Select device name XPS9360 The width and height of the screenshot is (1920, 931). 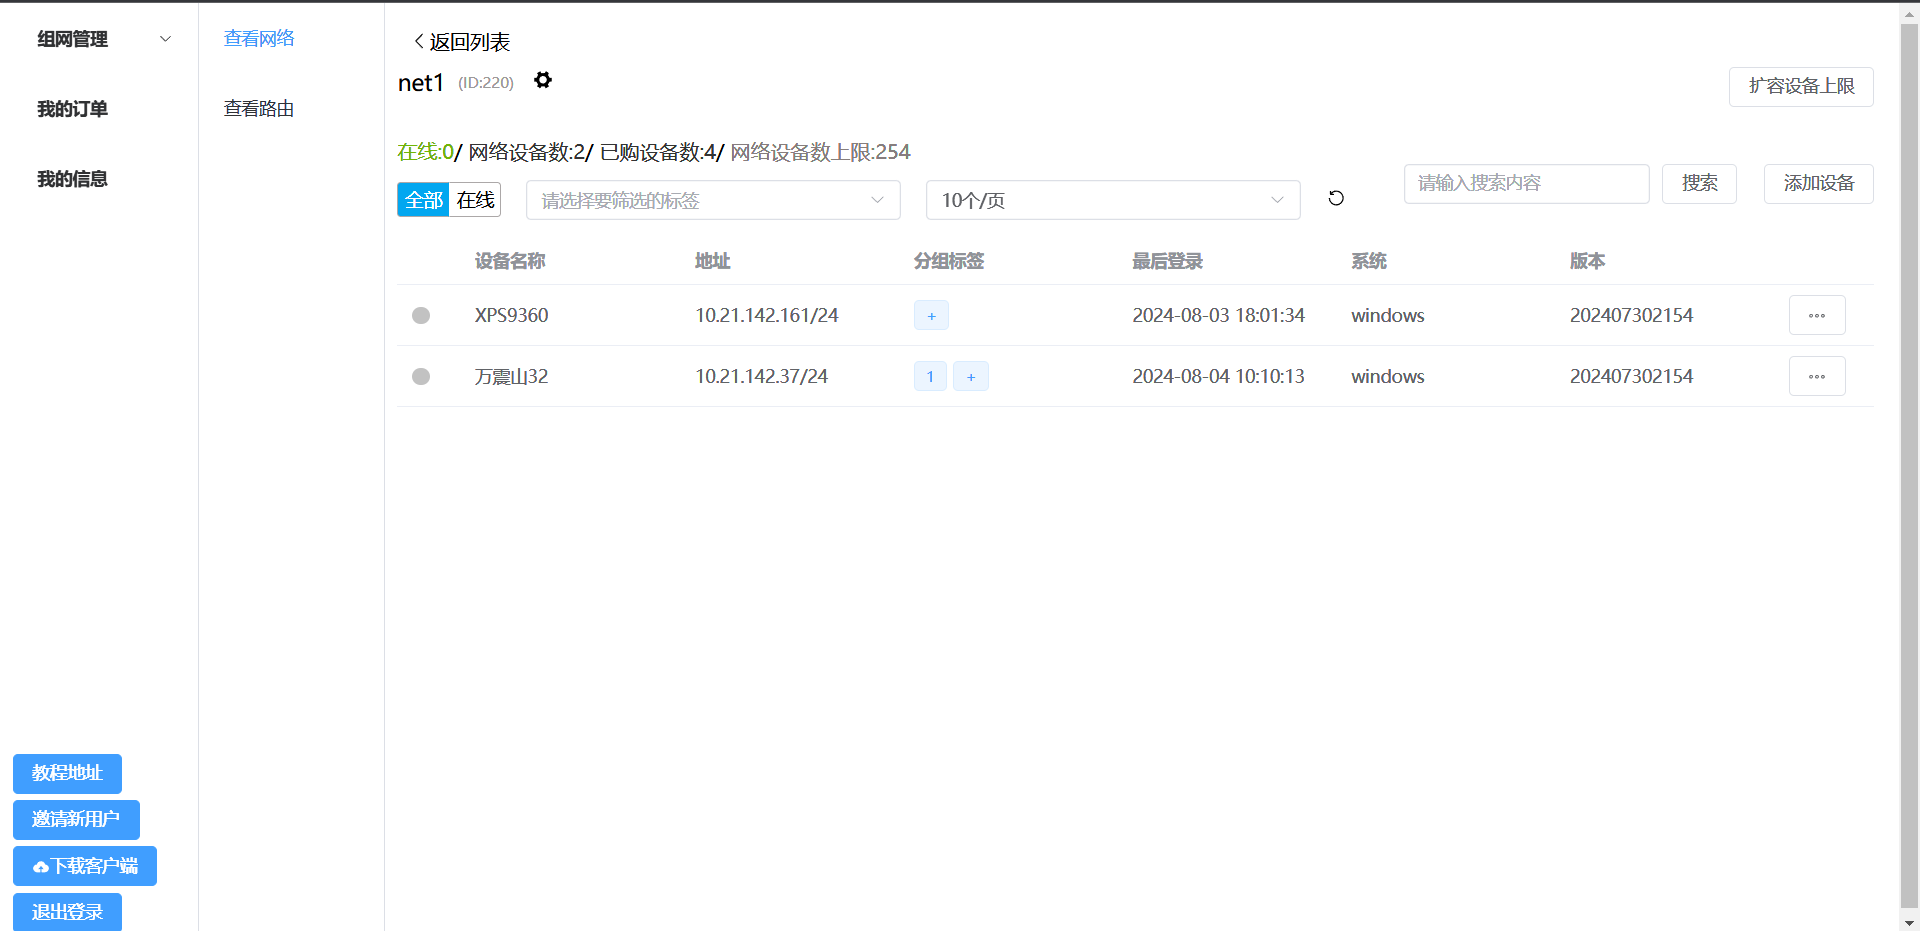(x=511, y=315)
